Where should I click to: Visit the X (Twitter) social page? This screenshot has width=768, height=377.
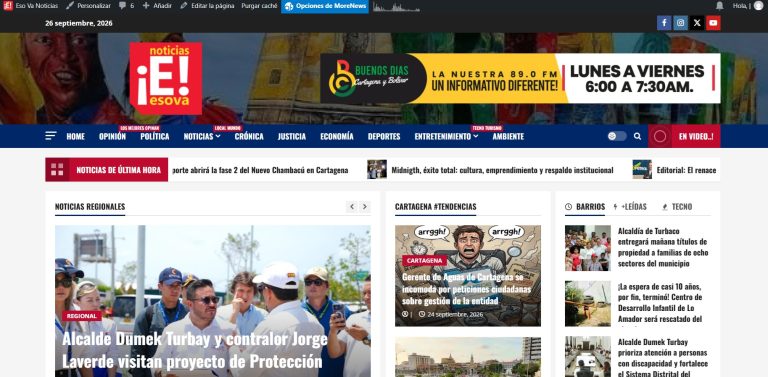tap(697, 23)
